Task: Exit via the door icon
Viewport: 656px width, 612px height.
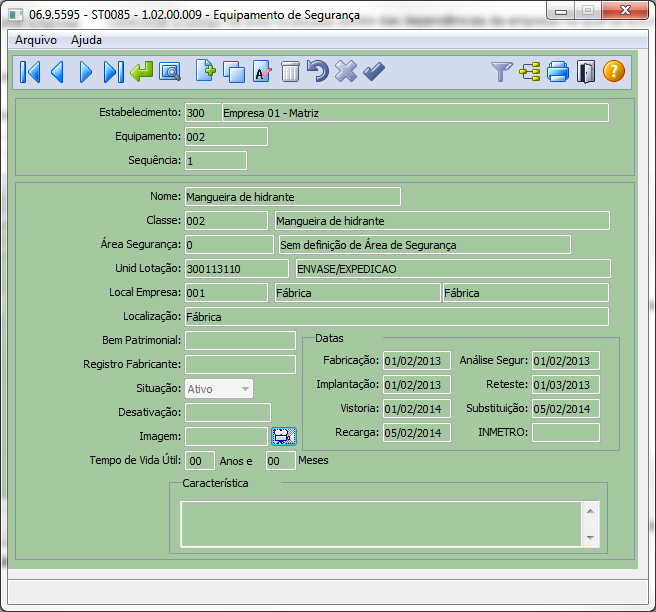Action: 586,72
